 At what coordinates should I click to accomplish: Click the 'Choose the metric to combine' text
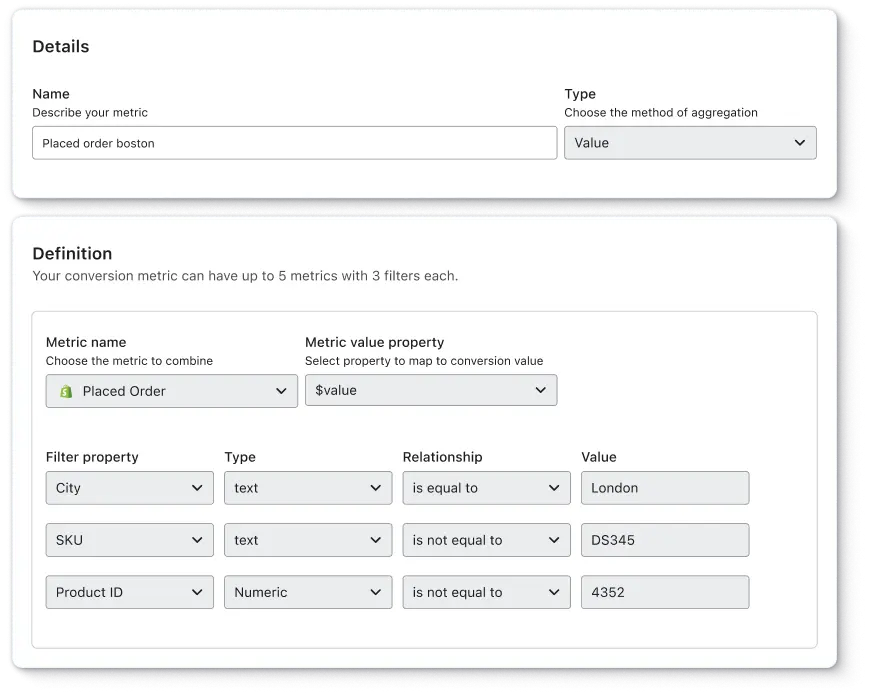tap(129, 361)
